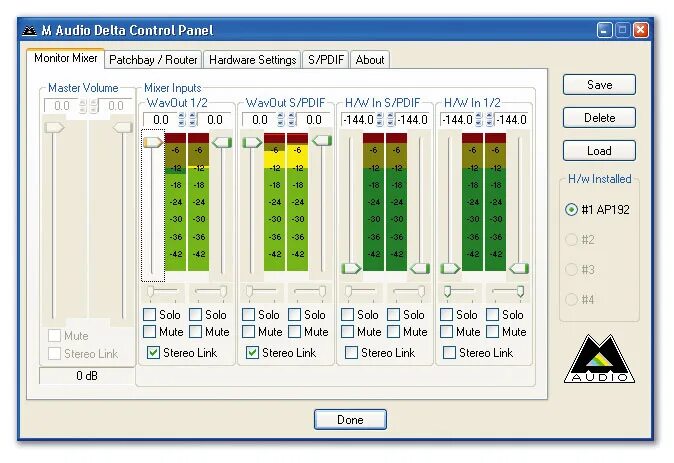Image resolution: width=674 pixels, height=463 pixels.
Task: Click WavOut 1/2 left fader handle
Action: [x=153, y=142]
